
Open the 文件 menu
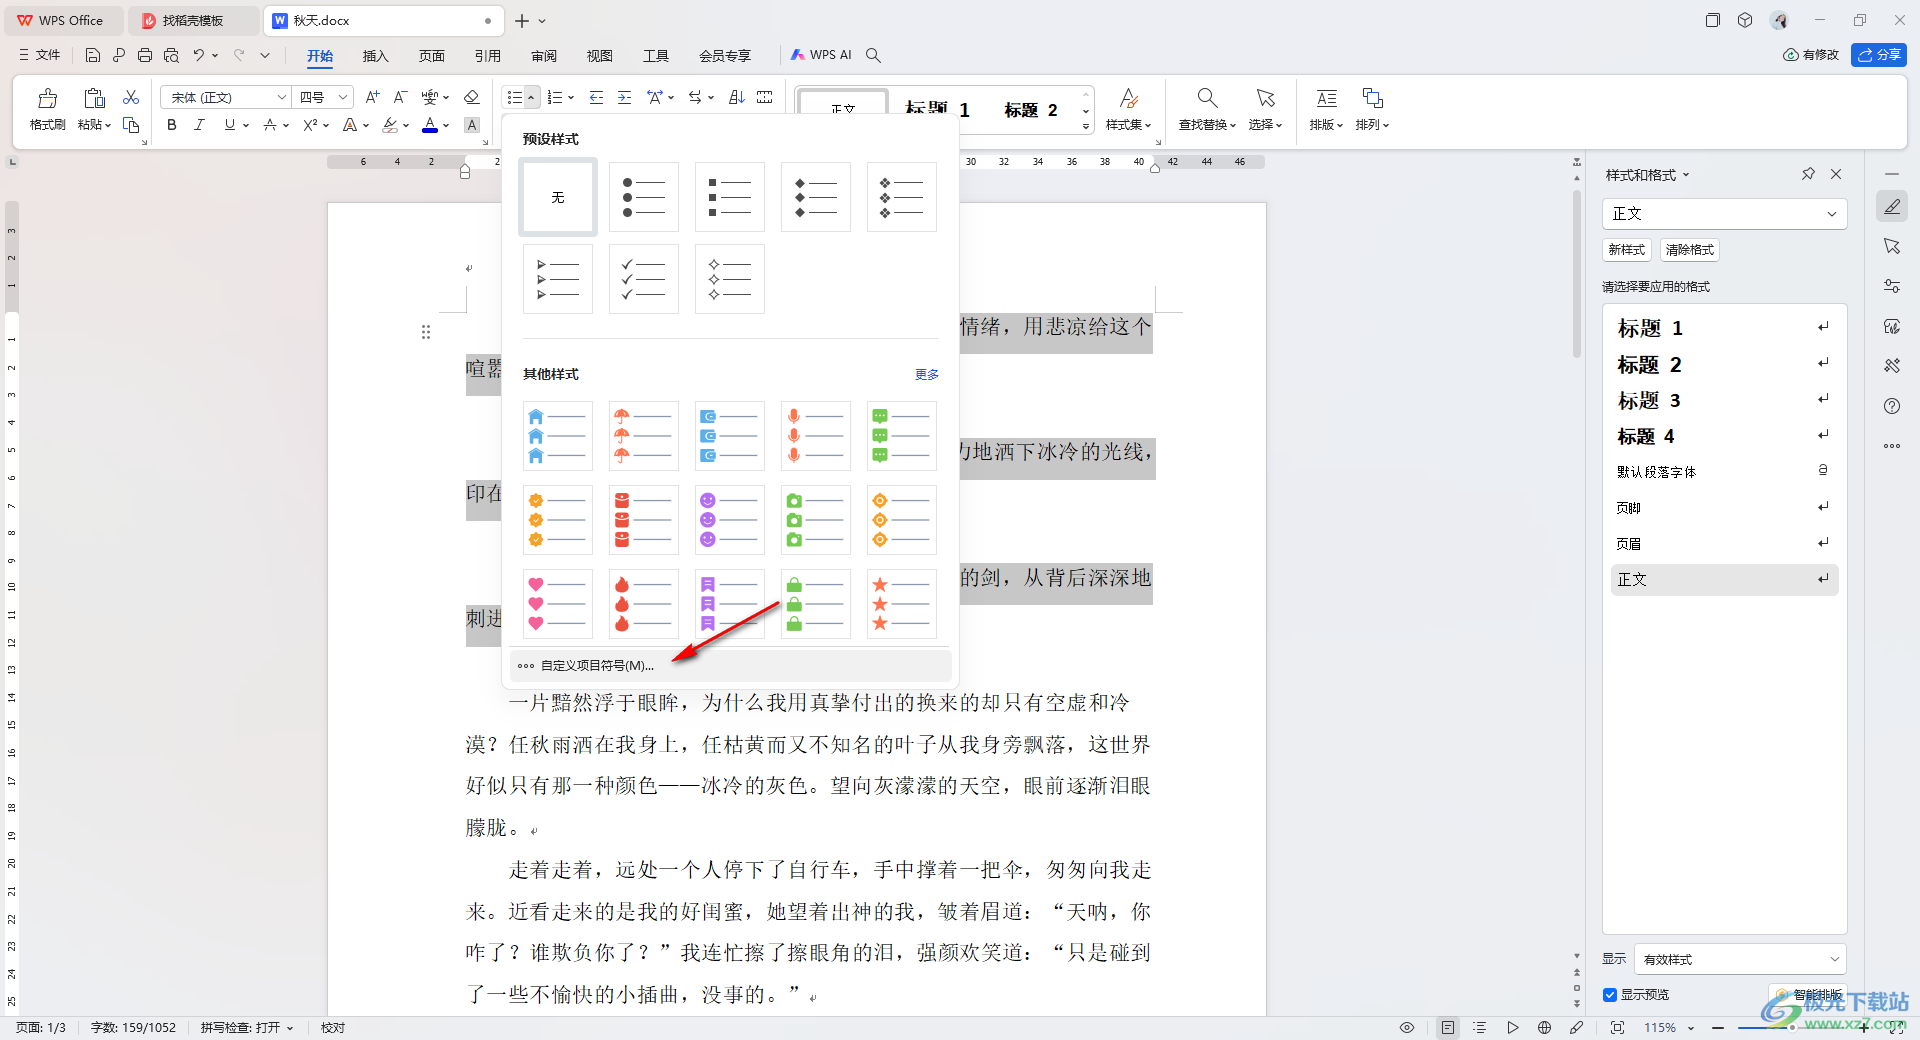coord(40,55)
